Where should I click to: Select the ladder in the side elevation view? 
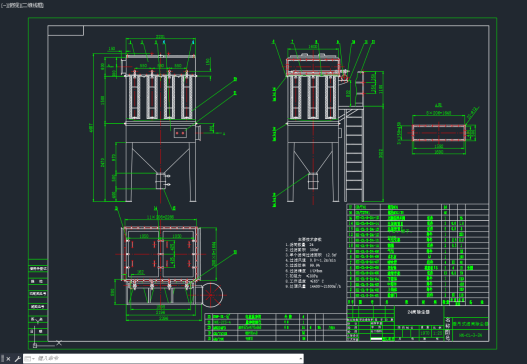(354, 155)
